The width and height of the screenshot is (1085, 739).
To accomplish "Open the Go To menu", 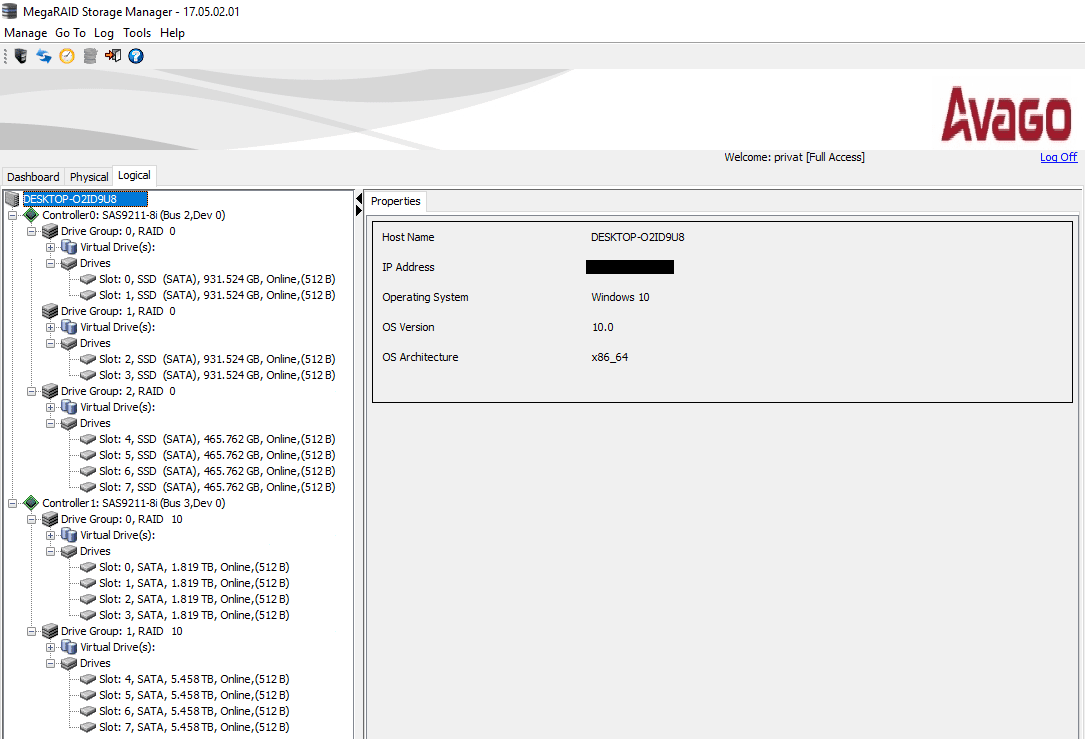I will tap(71, 33).
